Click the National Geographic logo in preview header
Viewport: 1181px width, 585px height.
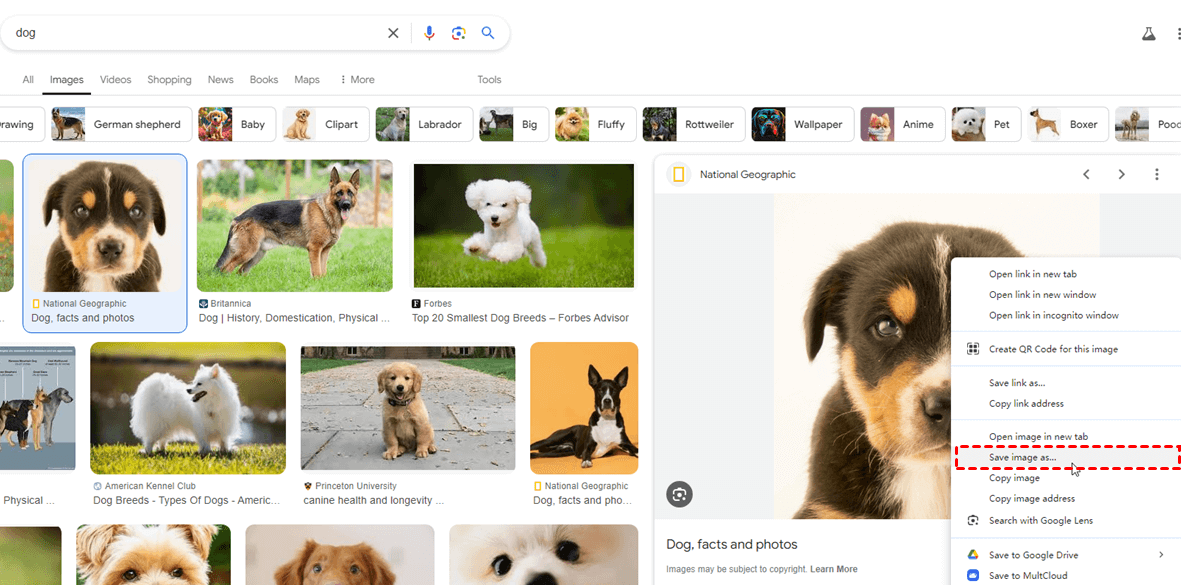tap(679, 175)
